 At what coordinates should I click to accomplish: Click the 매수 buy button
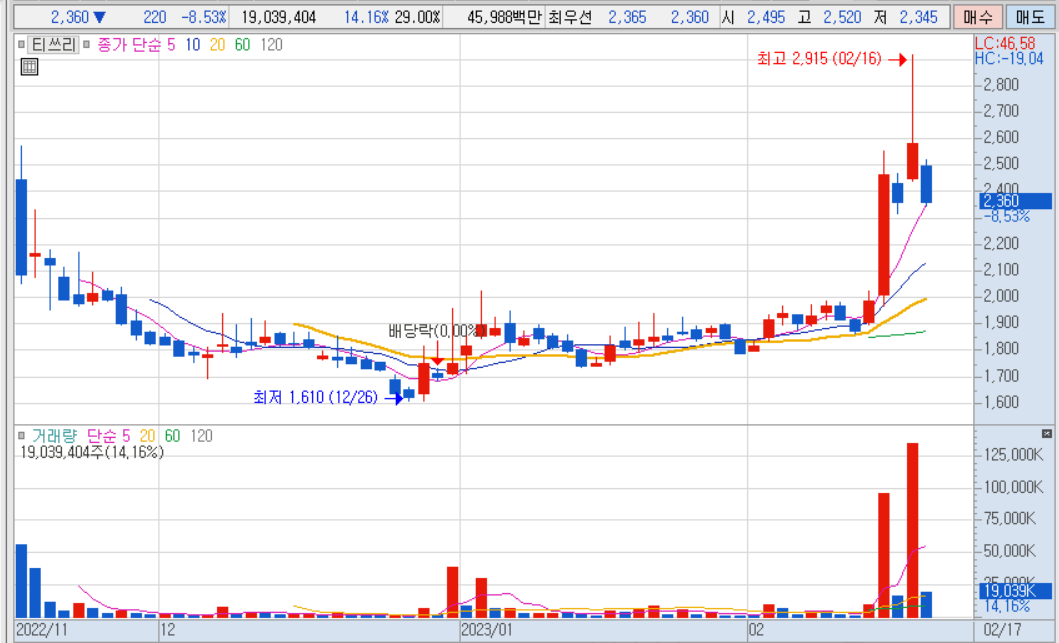[977, 17]
